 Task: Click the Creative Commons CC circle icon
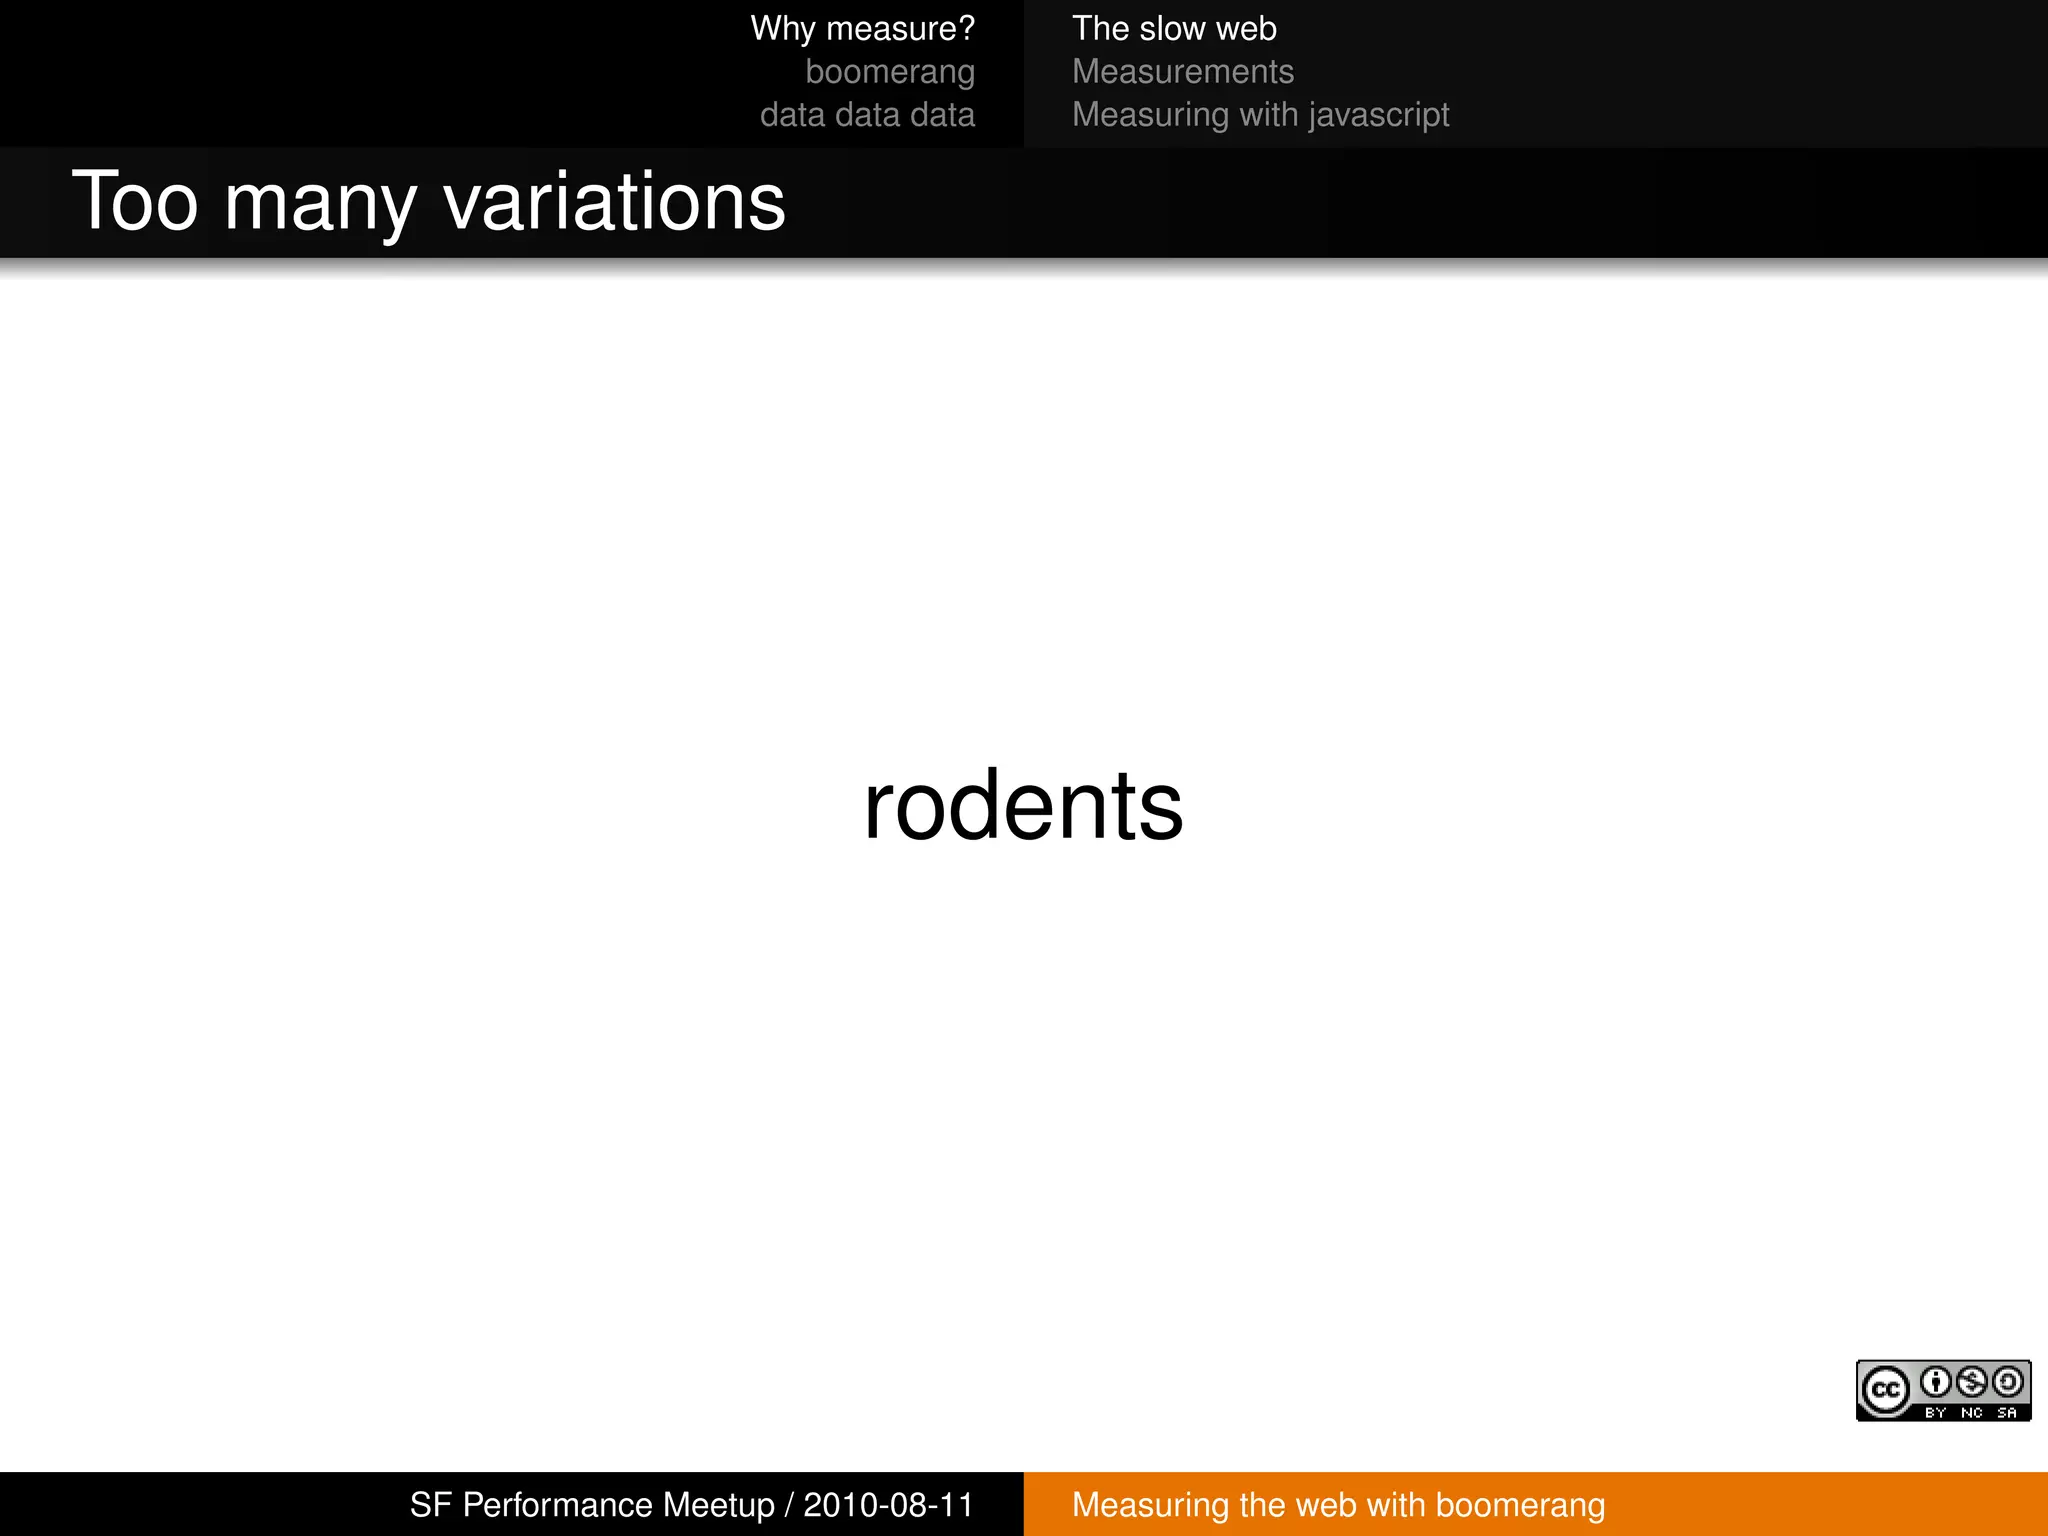[x=1886, y=1390]
